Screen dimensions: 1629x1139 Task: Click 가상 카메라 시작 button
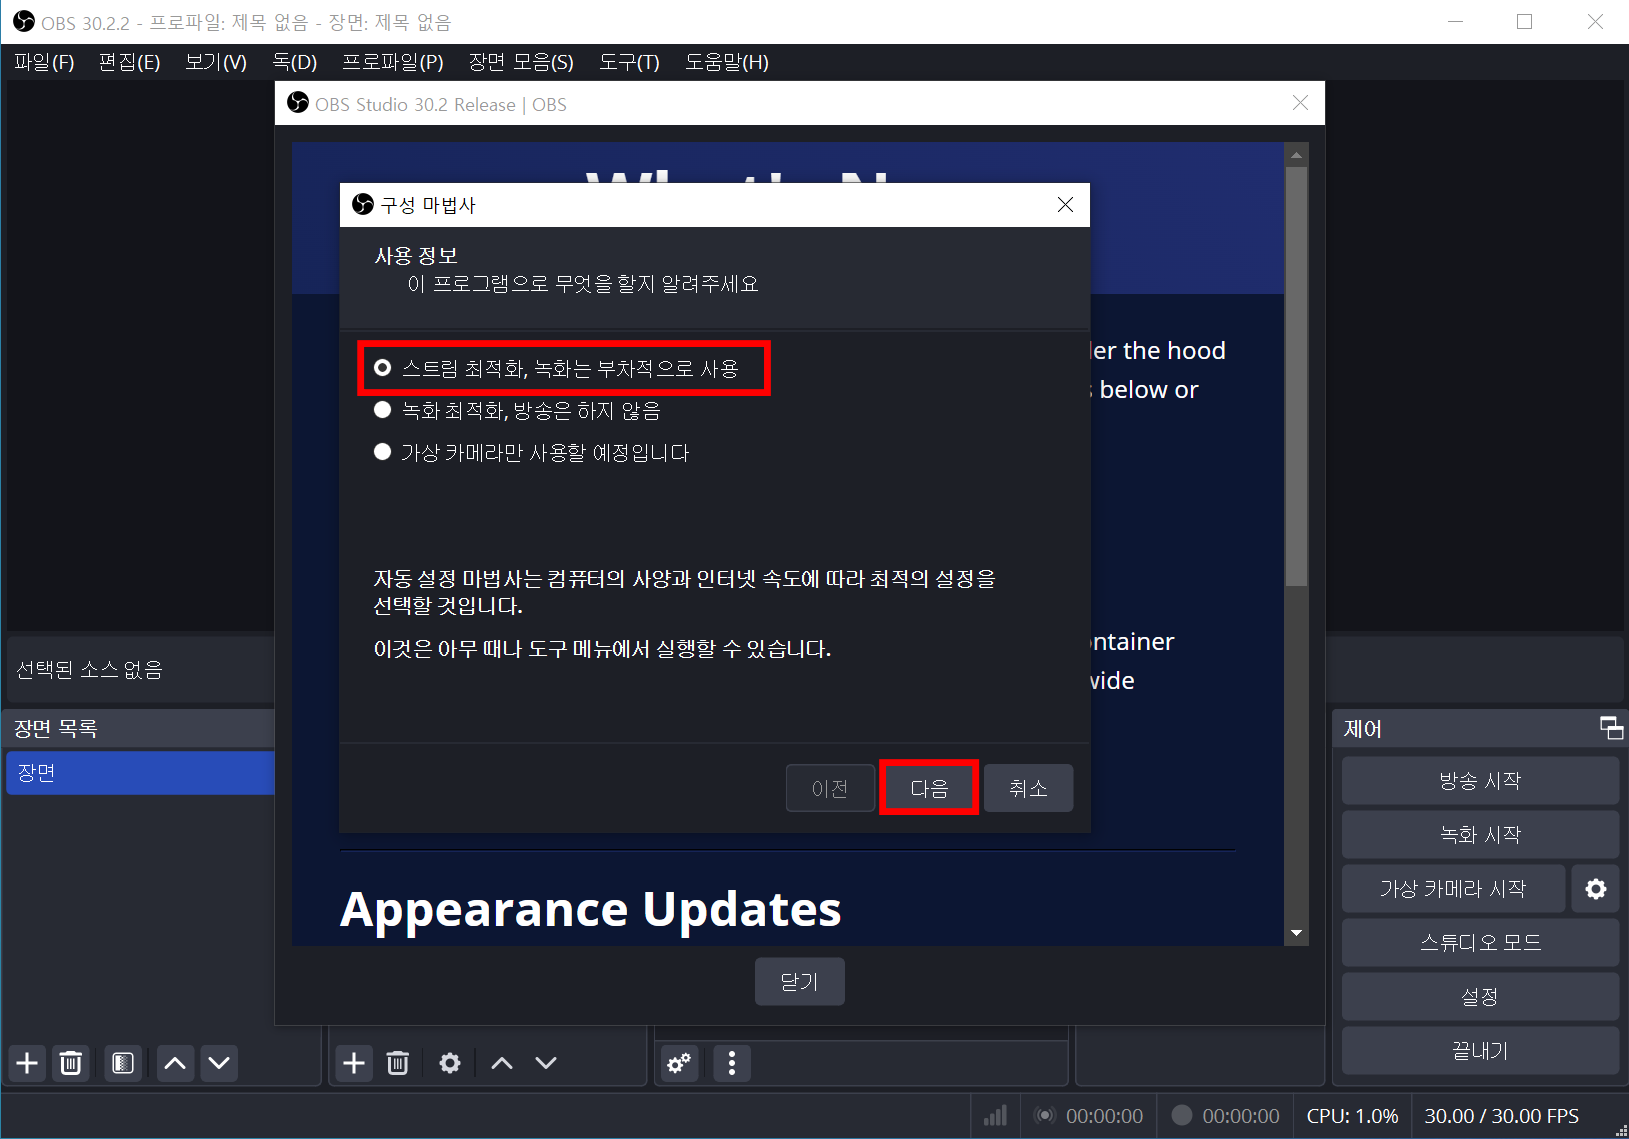(x=1453, y=889)
